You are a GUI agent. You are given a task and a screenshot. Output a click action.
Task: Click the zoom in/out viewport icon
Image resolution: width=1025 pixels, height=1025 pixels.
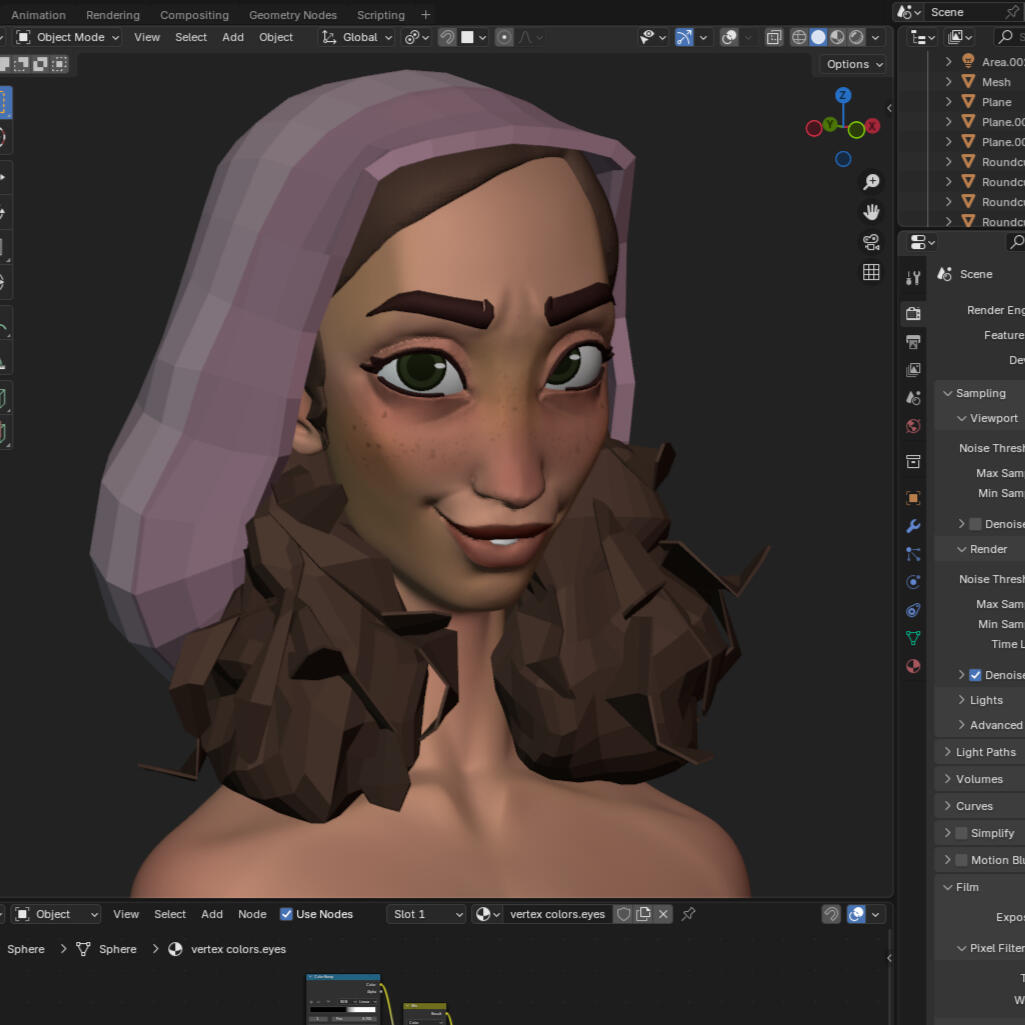pos(871,182)
